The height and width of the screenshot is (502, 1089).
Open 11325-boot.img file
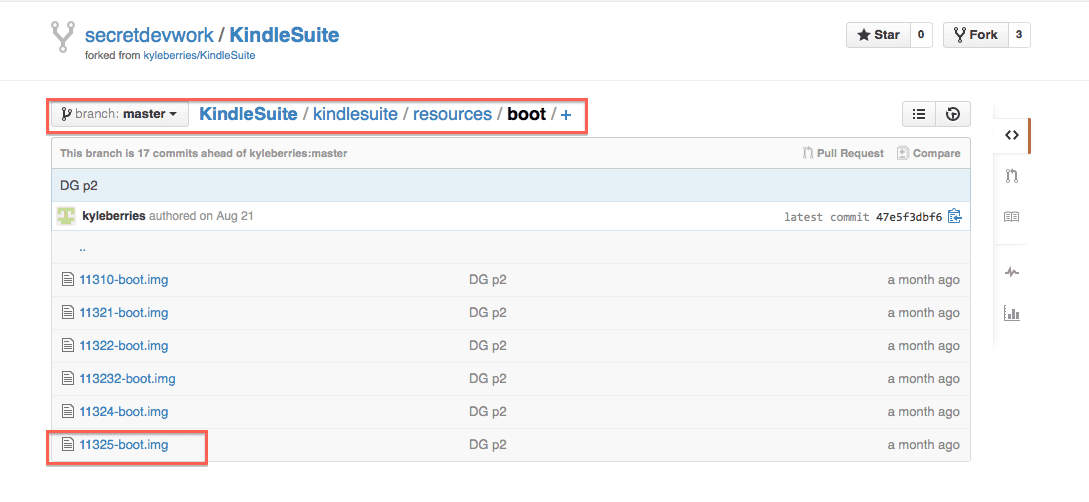pyautogui.click(x=124, y=444)
